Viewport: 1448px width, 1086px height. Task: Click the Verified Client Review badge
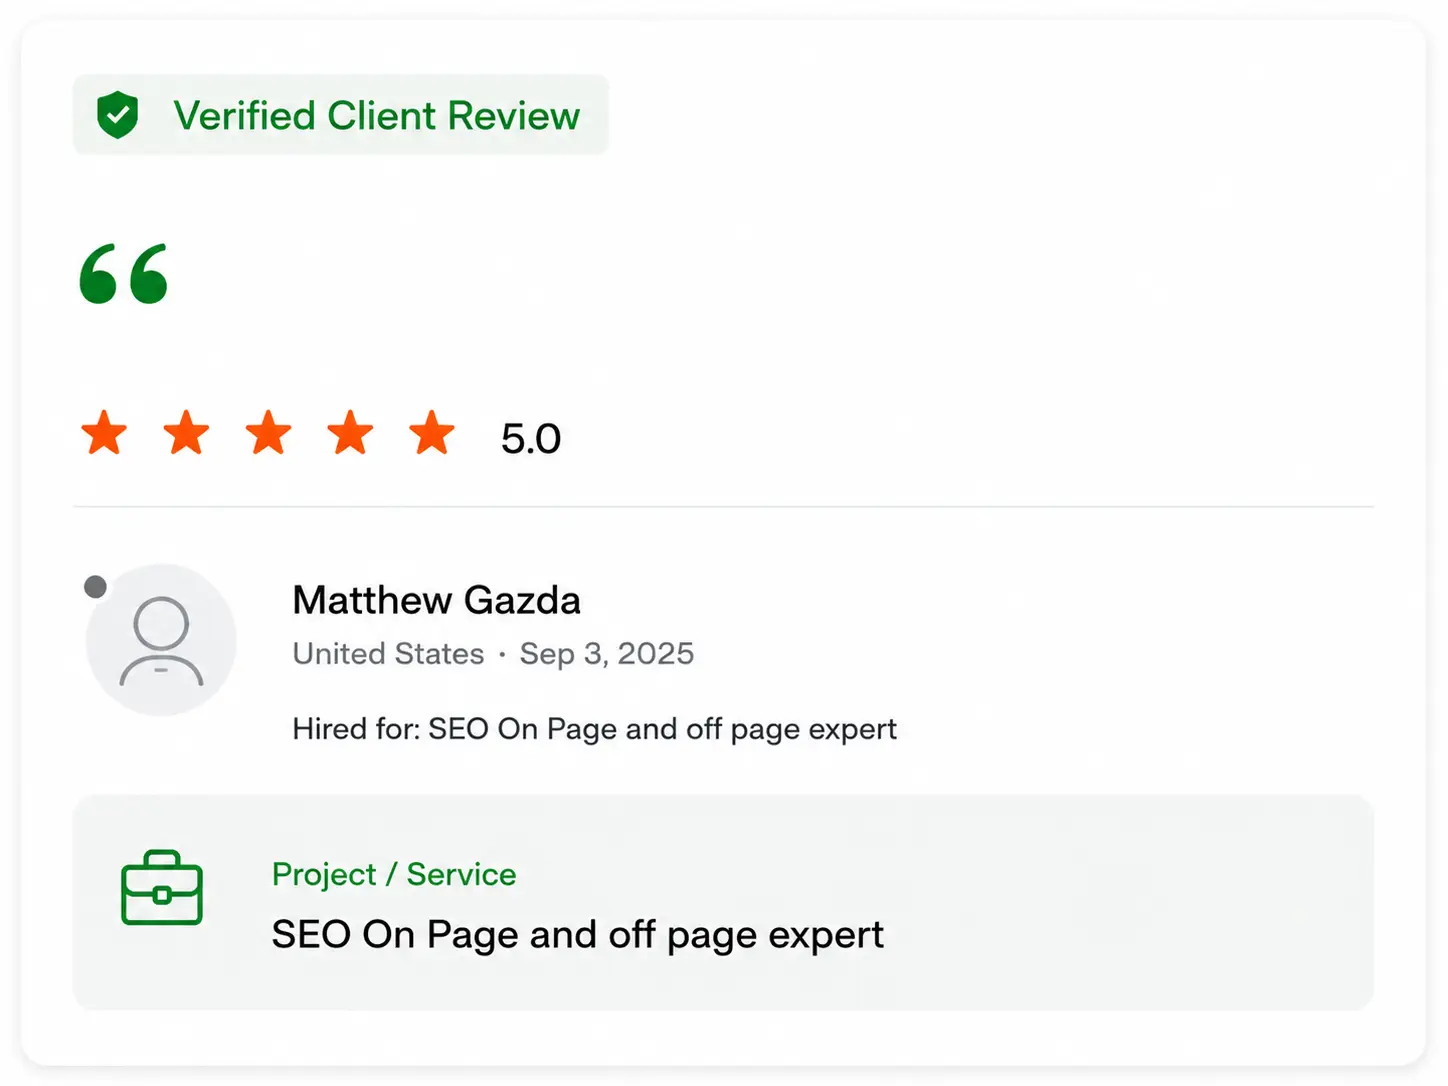click(x=341, y=115)
